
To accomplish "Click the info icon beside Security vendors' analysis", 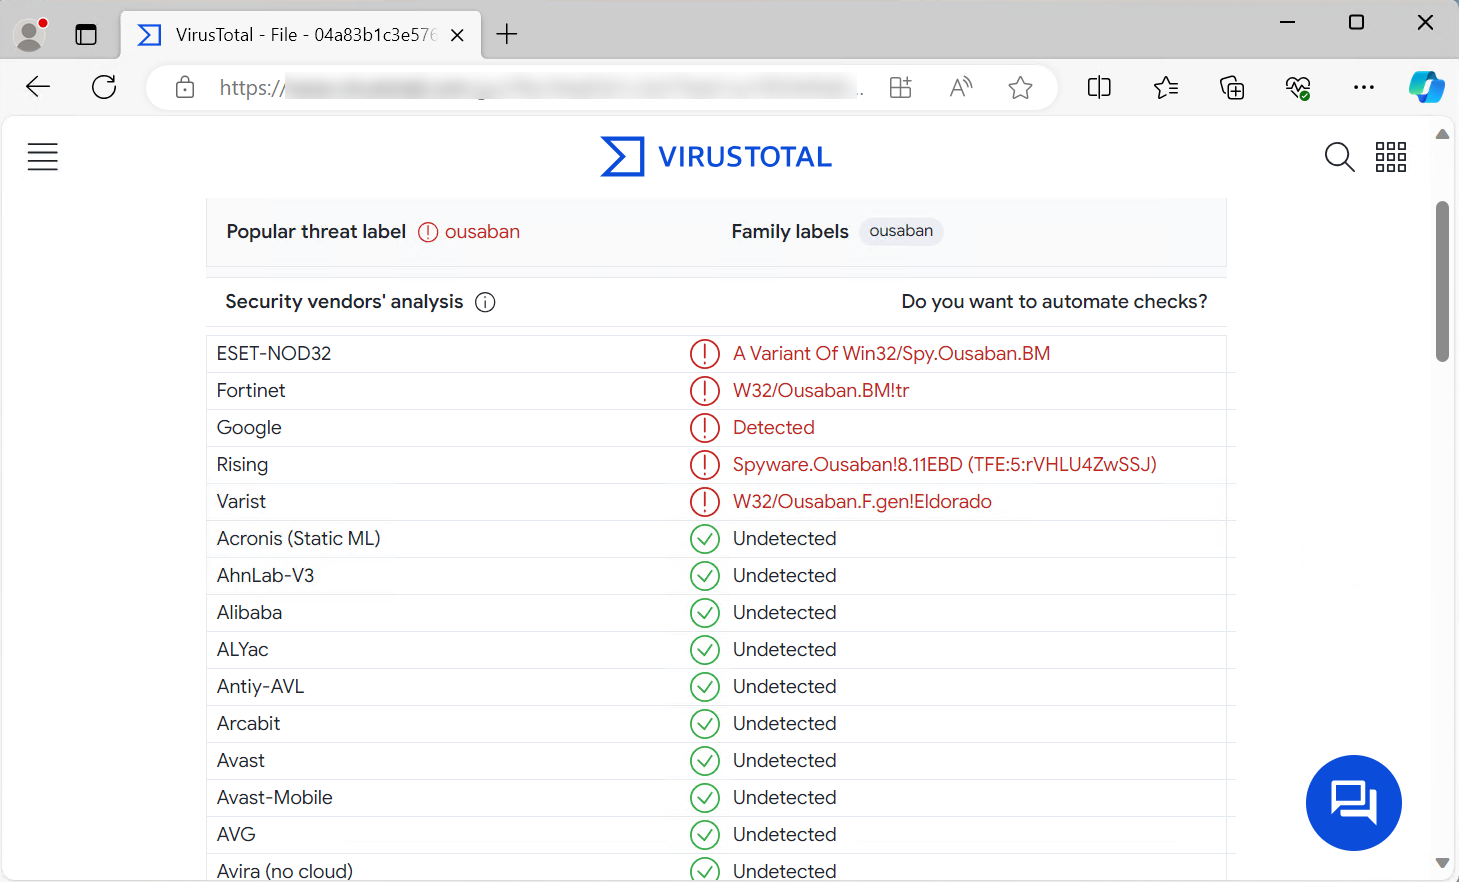I will [x=485, y=302].
